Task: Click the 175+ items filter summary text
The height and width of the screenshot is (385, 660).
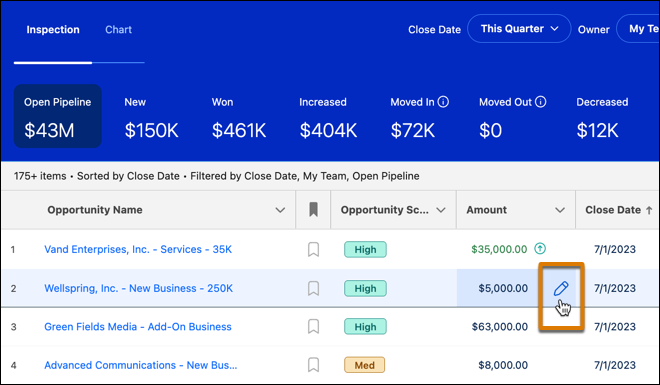Action: coord(216,176)
